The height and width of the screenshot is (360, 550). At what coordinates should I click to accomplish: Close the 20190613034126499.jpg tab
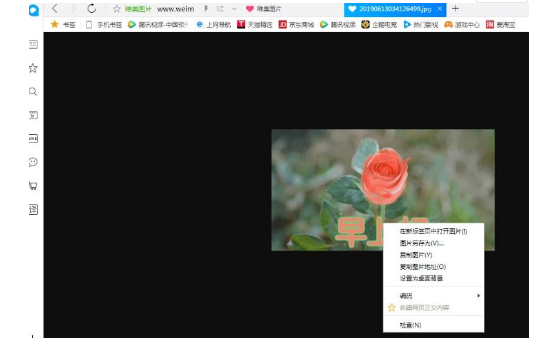tap(440, 9)
